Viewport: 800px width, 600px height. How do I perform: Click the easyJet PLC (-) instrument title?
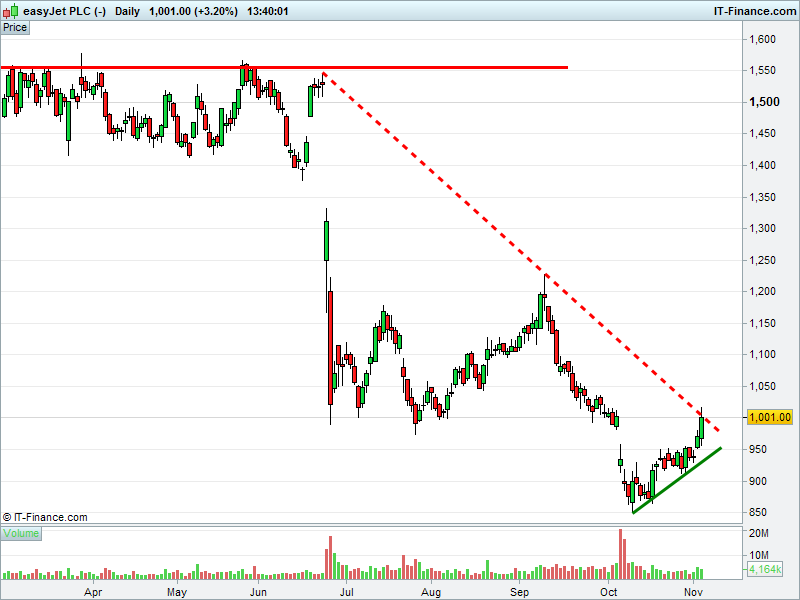click(64, 11)
